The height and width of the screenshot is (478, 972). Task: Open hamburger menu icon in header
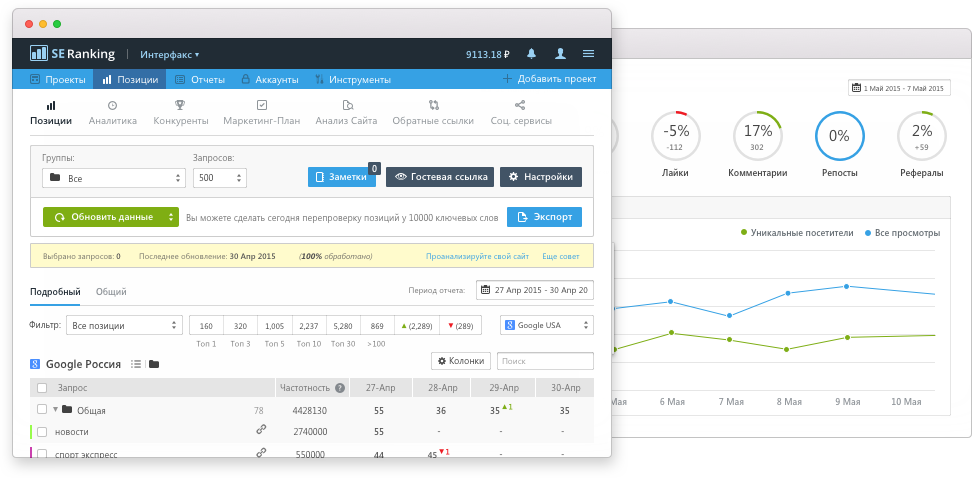pyautogui.click(x=589, y=54)
